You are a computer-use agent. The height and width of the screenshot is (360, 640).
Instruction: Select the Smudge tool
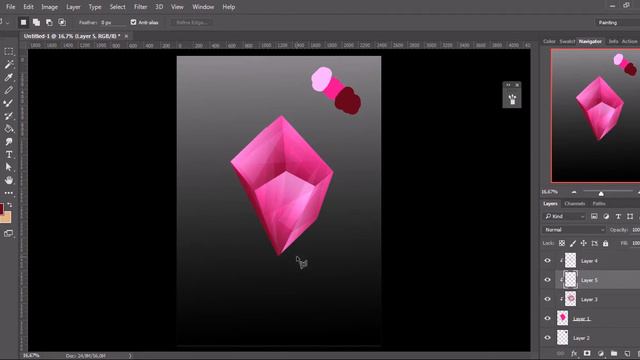pos(9,142)
